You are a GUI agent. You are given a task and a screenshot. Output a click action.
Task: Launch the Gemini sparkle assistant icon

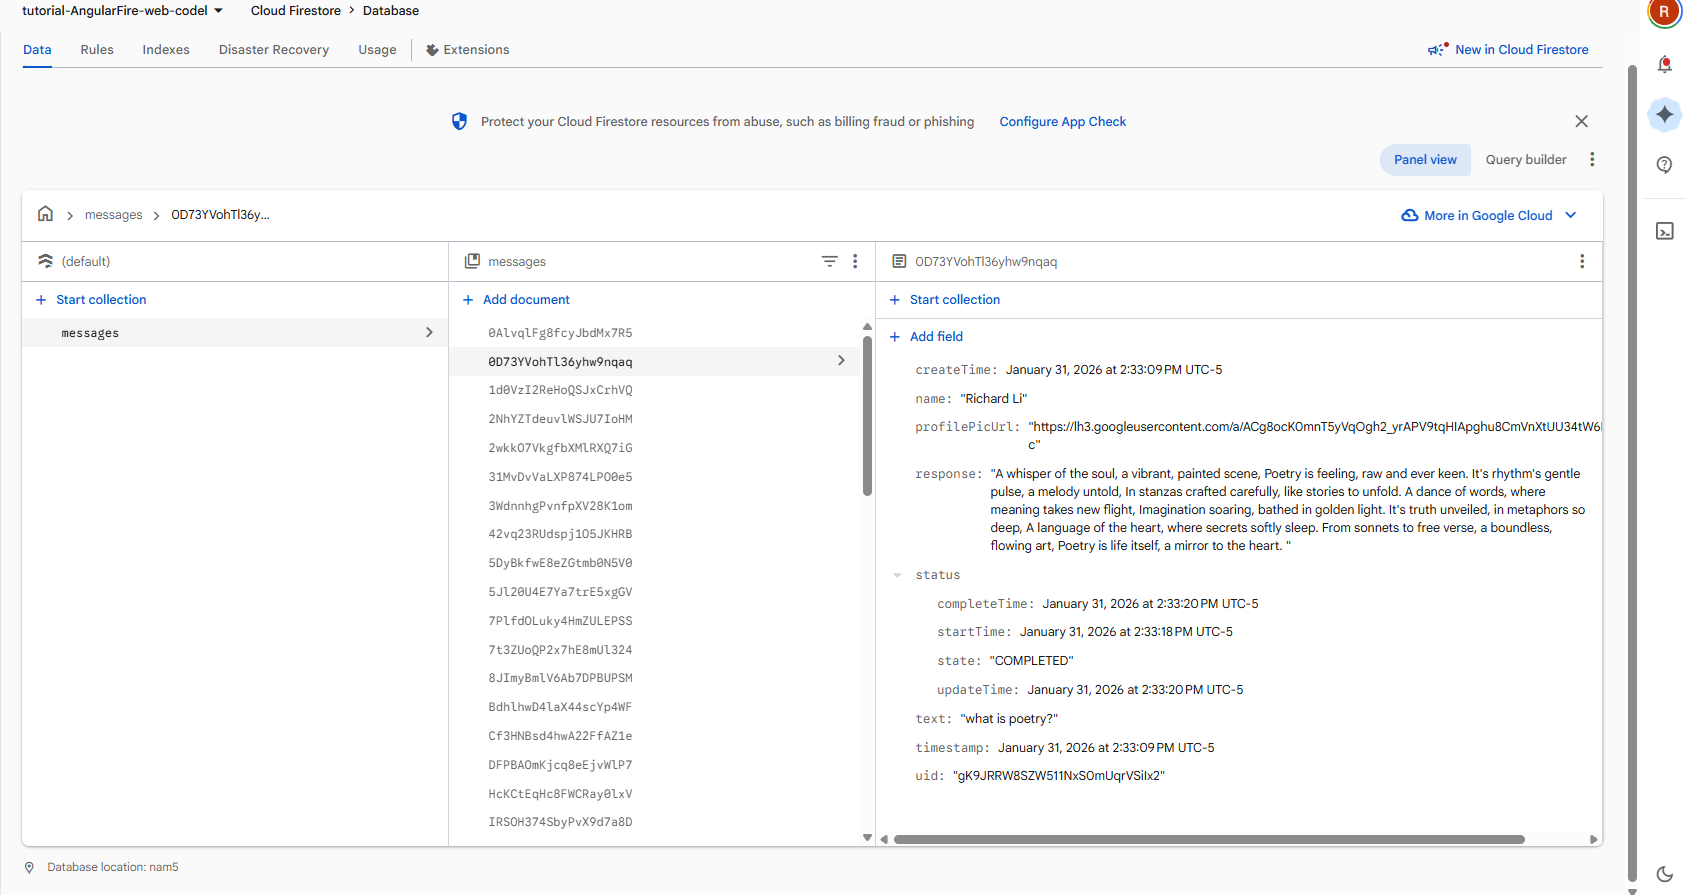pyautogui.click(x=1664, y=115)
